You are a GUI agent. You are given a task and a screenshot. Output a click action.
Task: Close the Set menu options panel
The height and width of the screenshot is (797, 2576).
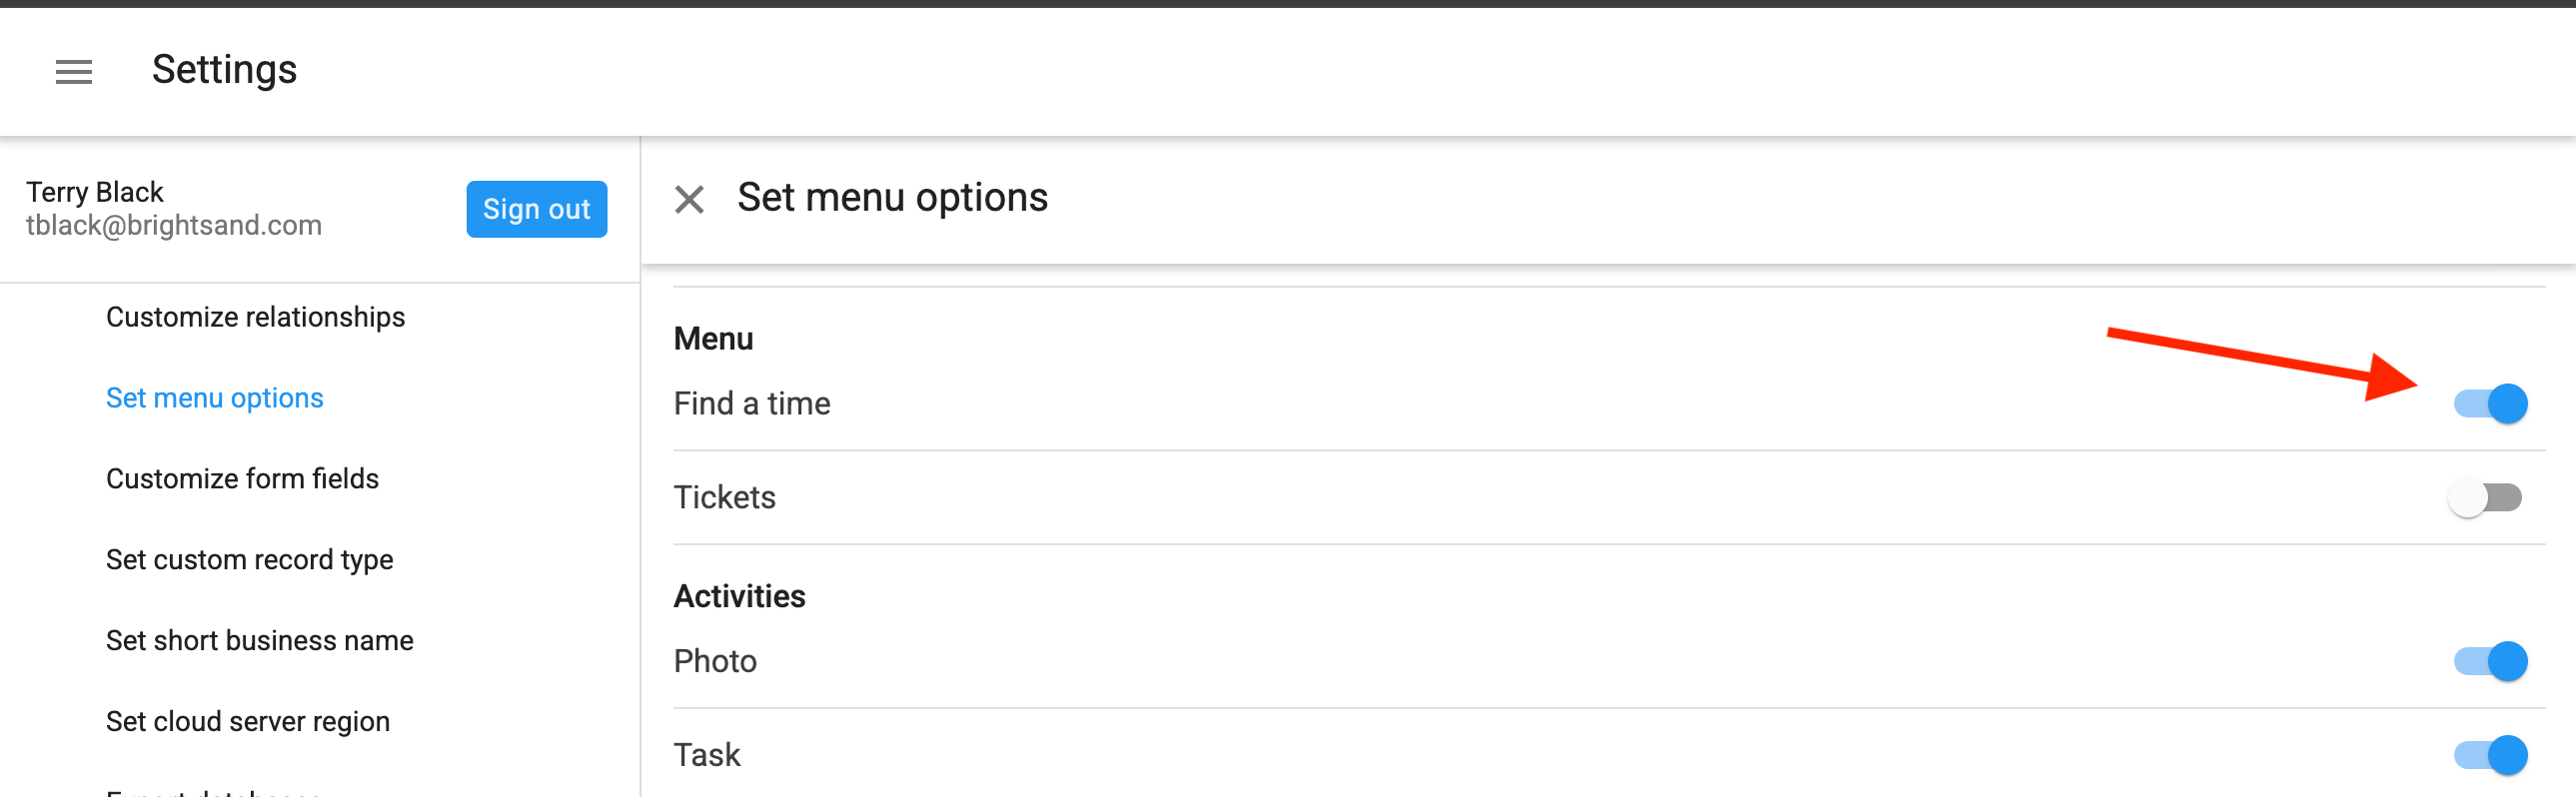coord(689,199)
